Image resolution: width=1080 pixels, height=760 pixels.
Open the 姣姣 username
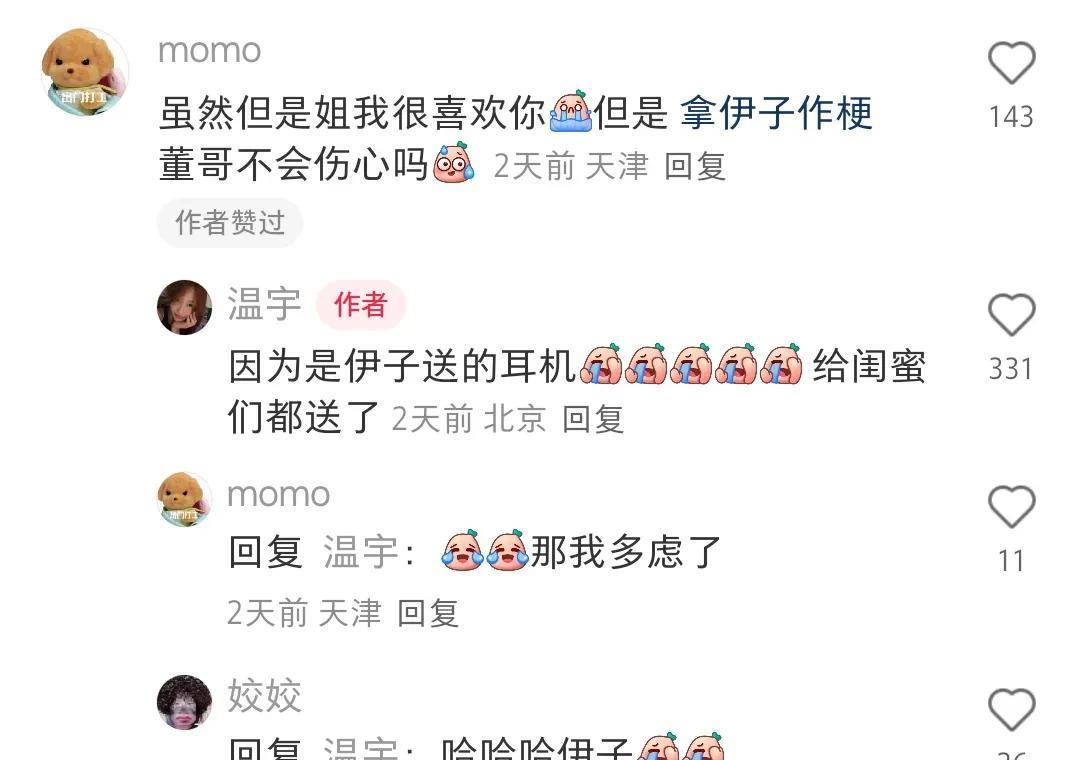264,695
